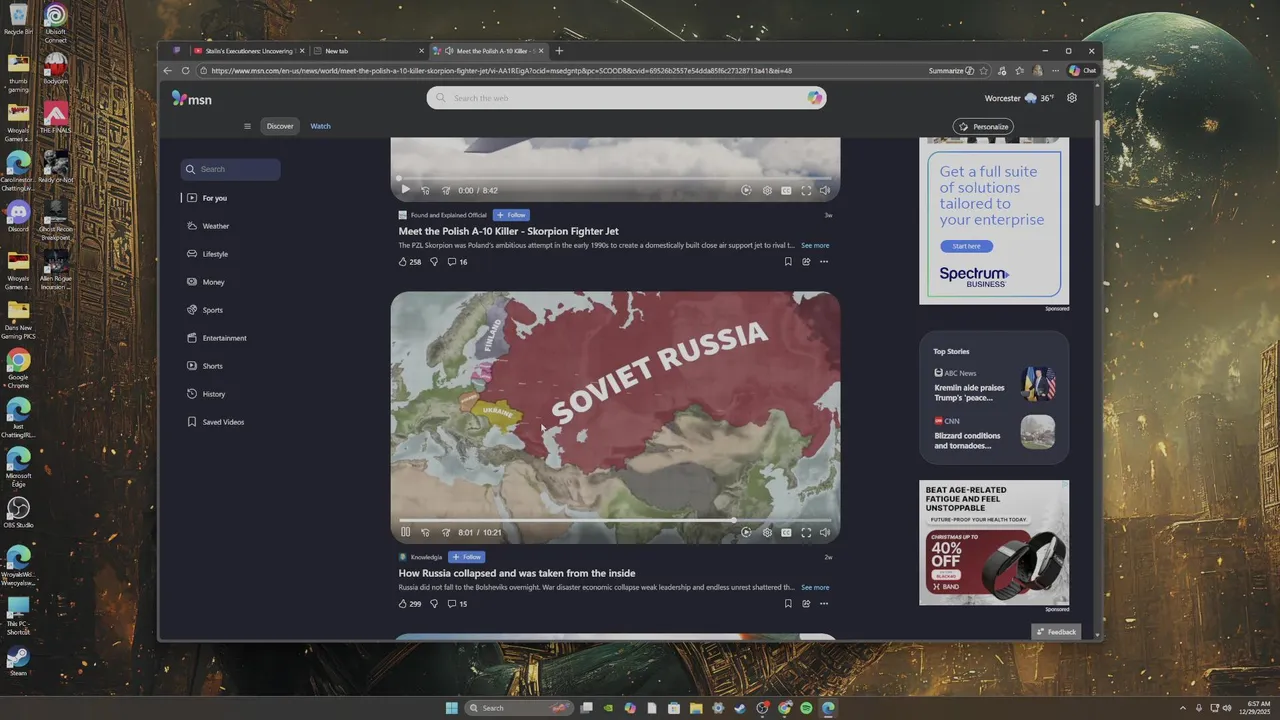Viewport: 1280px width, 720px height.
Task: Click the Search the web box
Action: (626, 98)
